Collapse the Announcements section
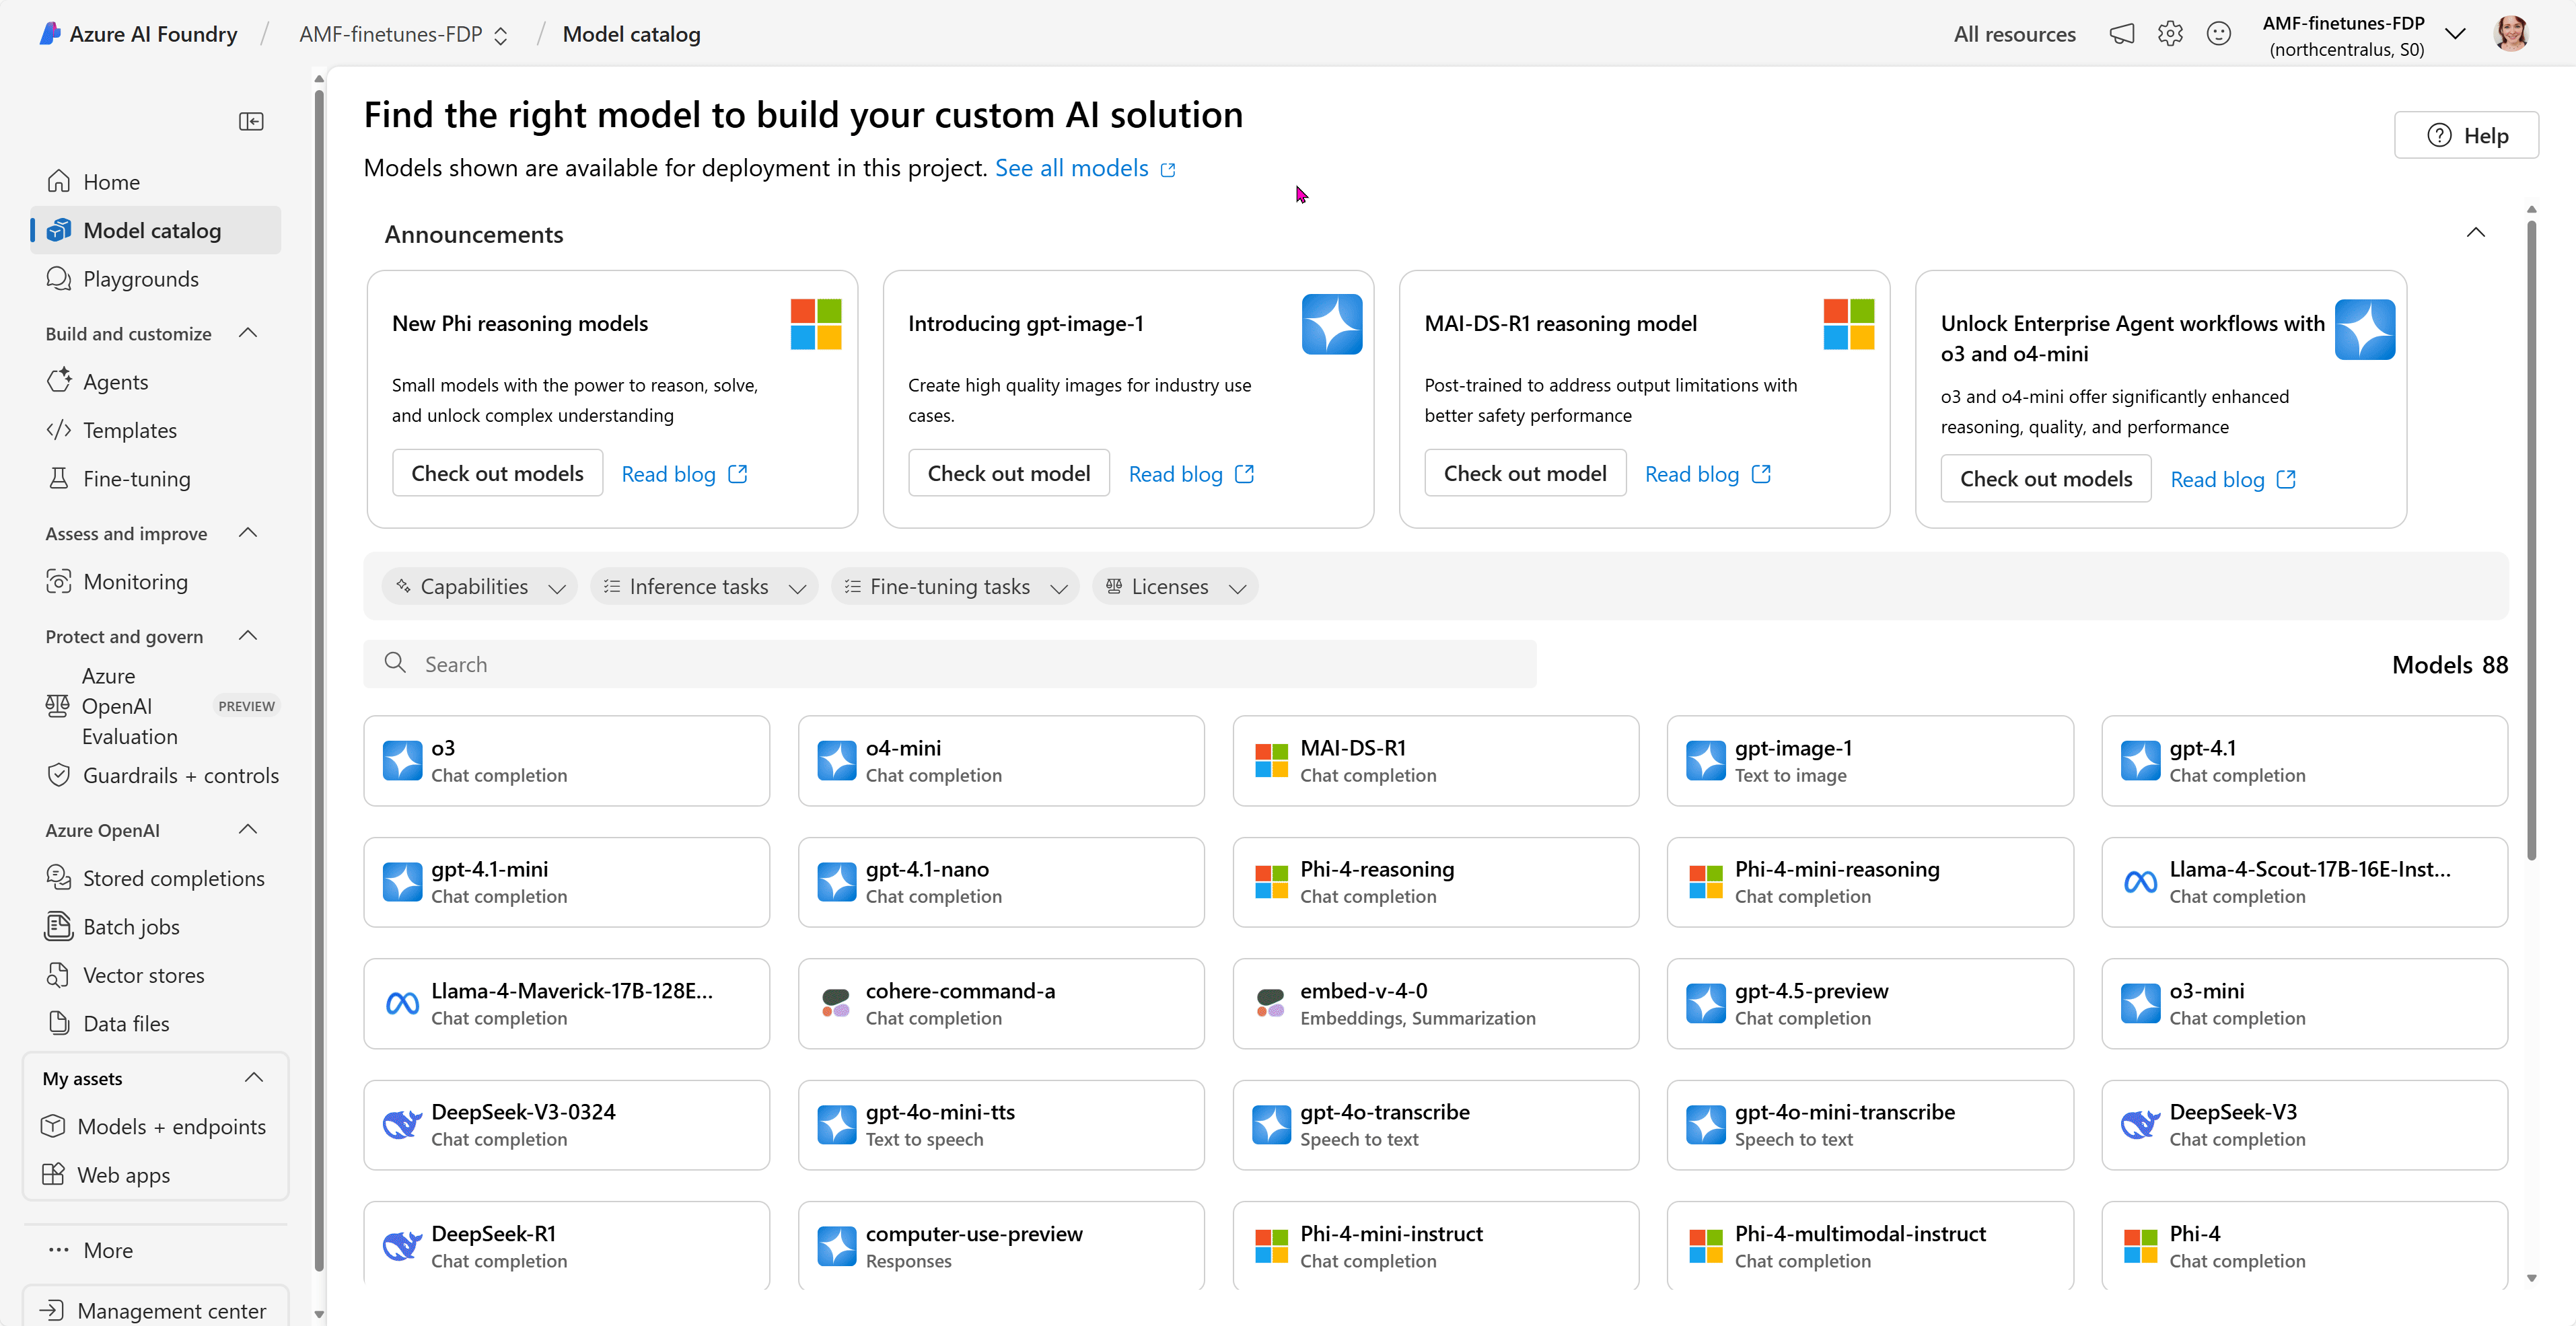This screenshot has width=2576, height=1326. tap(2475, 233)
